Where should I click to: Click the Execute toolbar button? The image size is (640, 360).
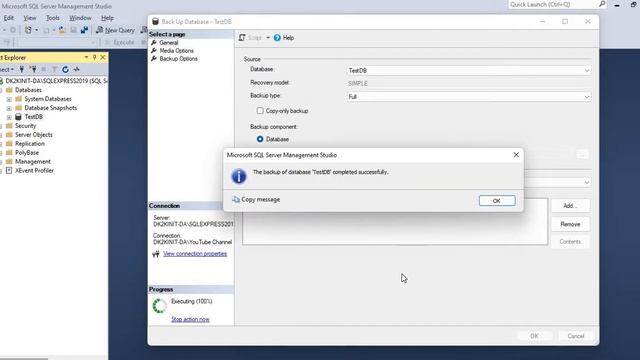pyautogui.click(x=120, y=42)
